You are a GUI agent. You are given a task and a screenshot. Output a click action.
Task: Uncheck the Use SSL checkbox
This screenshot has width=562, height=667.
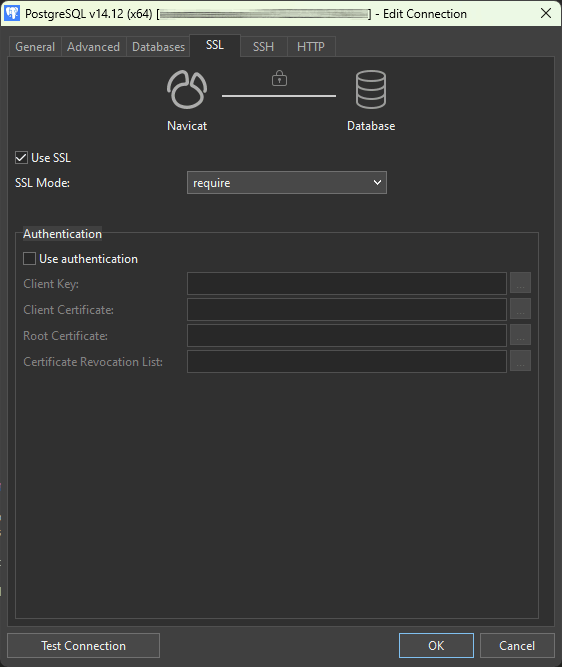21,158
